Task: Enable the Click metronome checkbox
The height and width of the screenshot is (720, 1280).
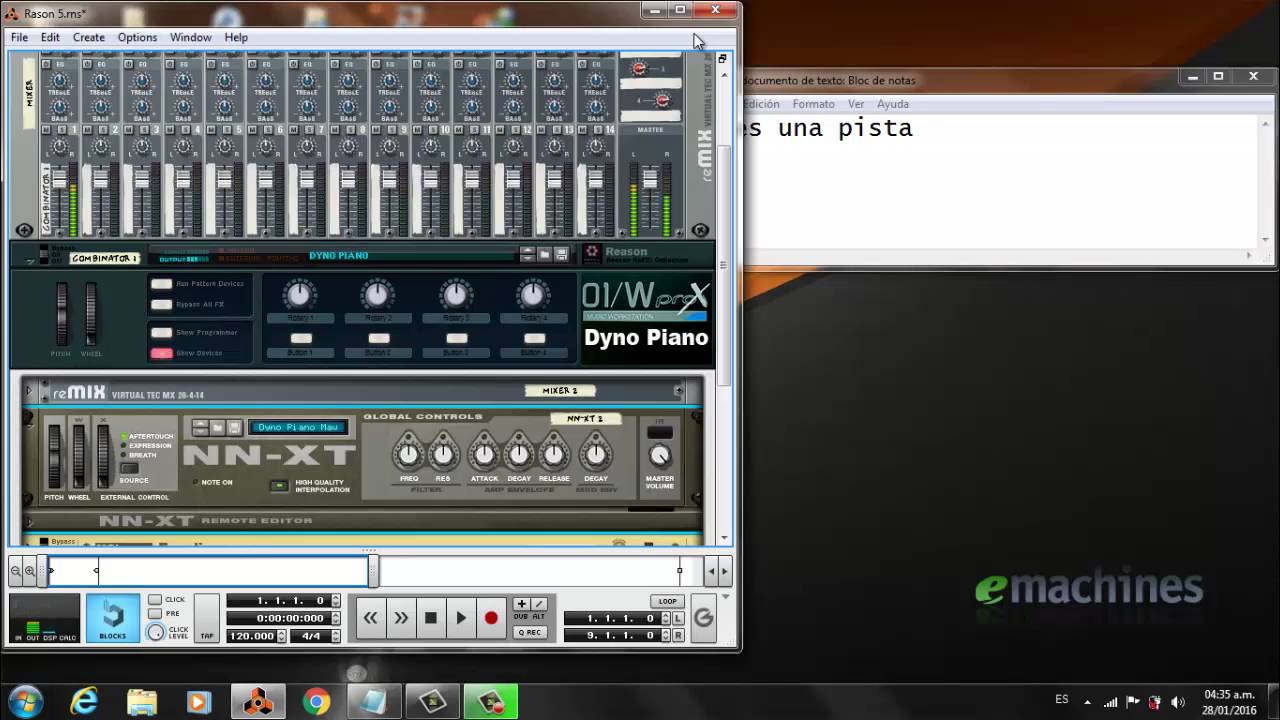Action: [x=155, y=600]
